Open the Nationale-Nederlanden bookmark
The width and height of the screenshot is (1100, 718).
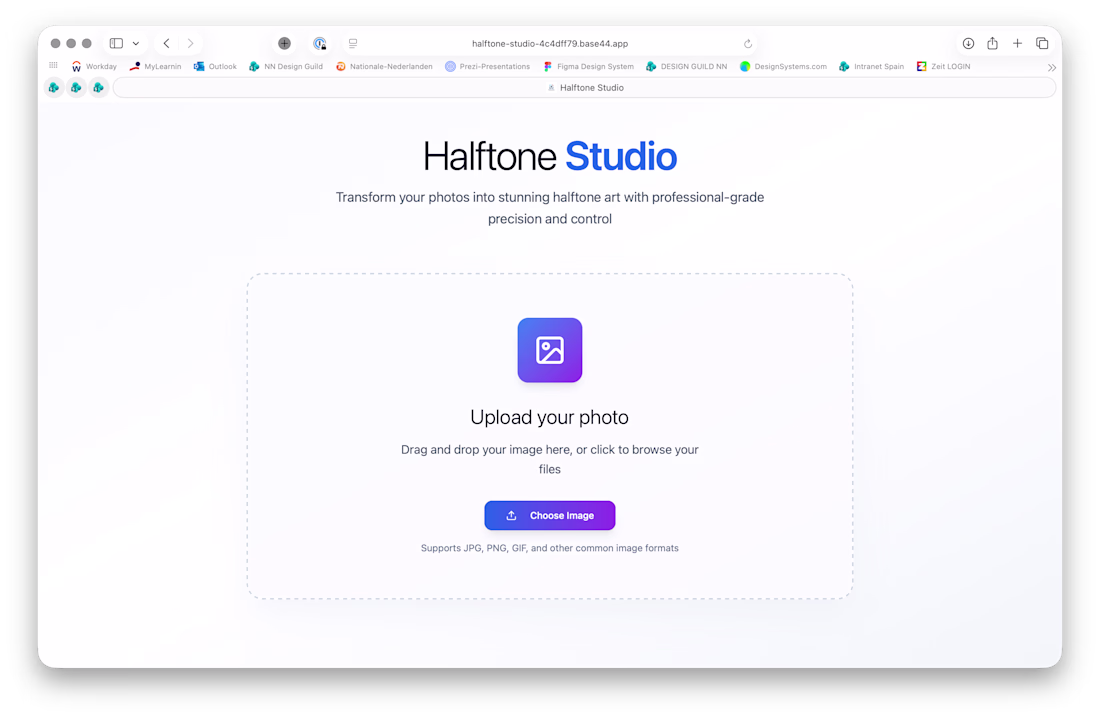(384, 67)
